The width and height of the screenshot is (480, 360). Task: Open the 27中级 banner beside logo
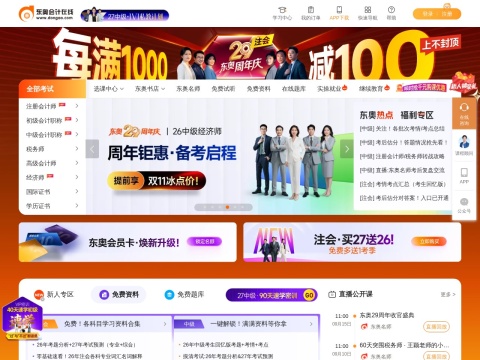[x=125, y=15]
